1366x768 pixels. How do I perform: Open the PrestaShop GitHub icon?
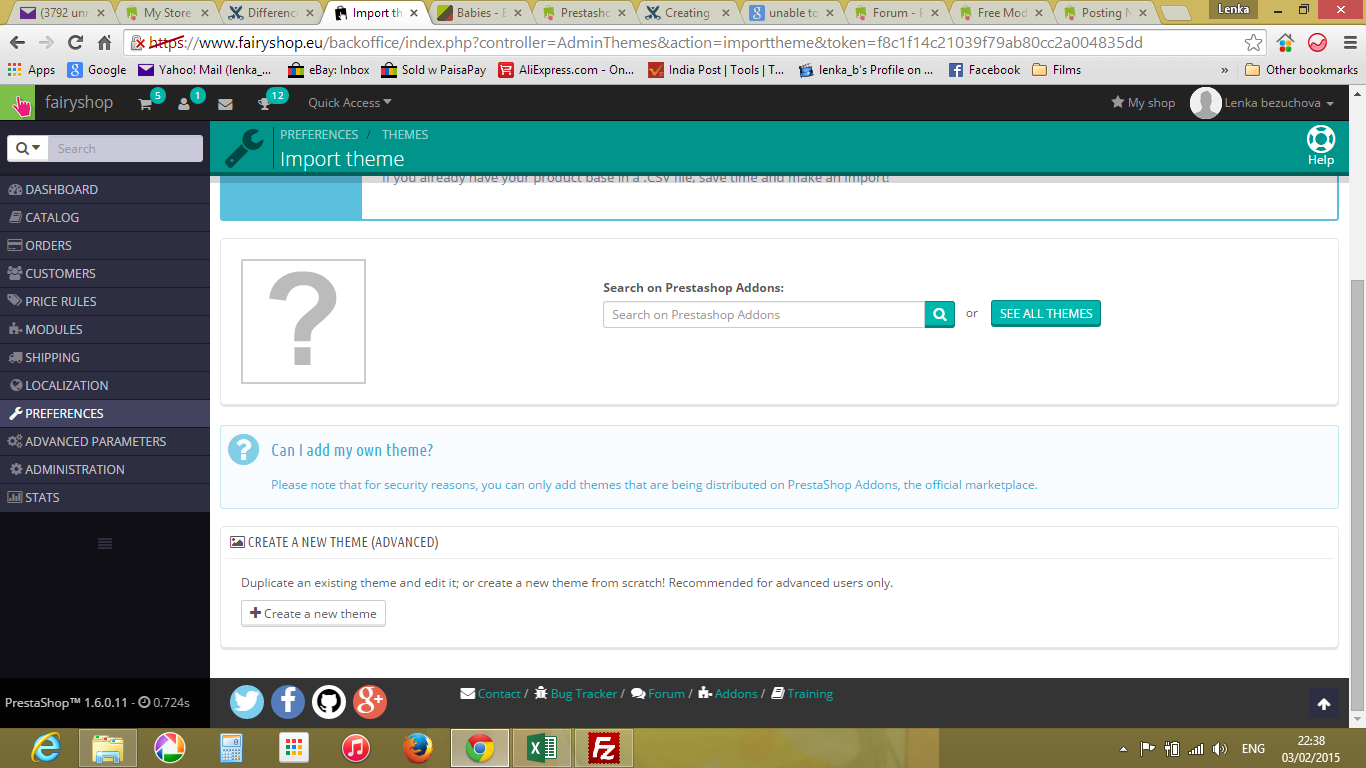[x=329, y=701]
